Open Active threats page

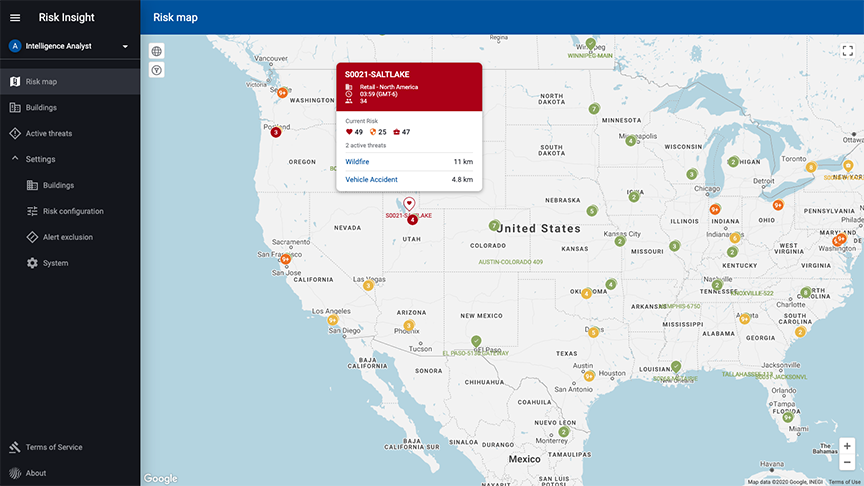click(48, 133)
